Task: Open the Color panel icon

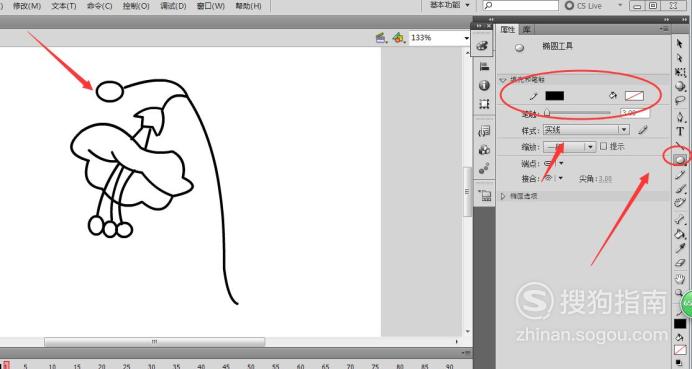Action: point(483,45)
